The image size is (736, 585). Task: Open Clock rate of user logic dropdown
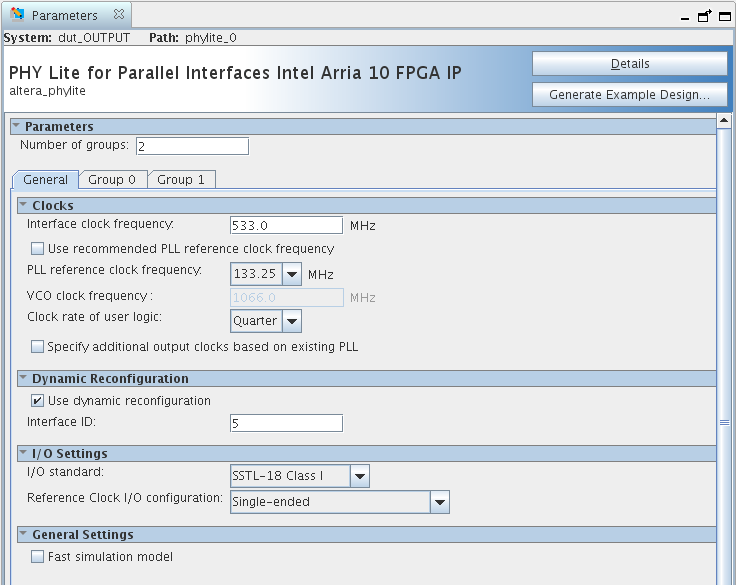click(x=292, y=321)
